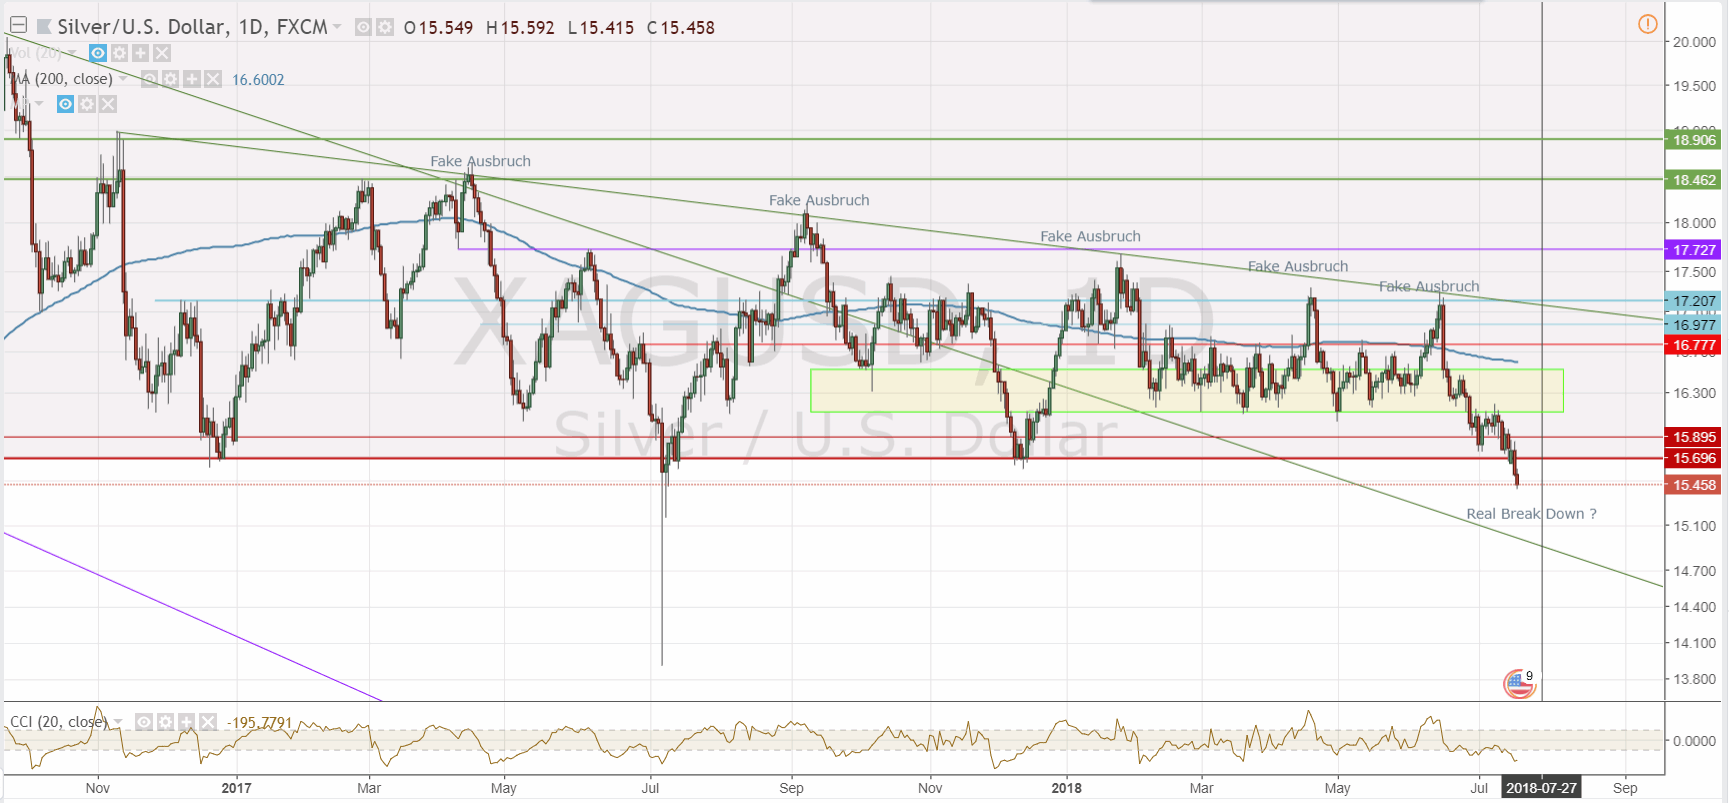Image resolution: width=1729 pixels, height=803 pixels.
Task: Open the dropdown arrow after FXCM title
Action: tap(337, 27)
